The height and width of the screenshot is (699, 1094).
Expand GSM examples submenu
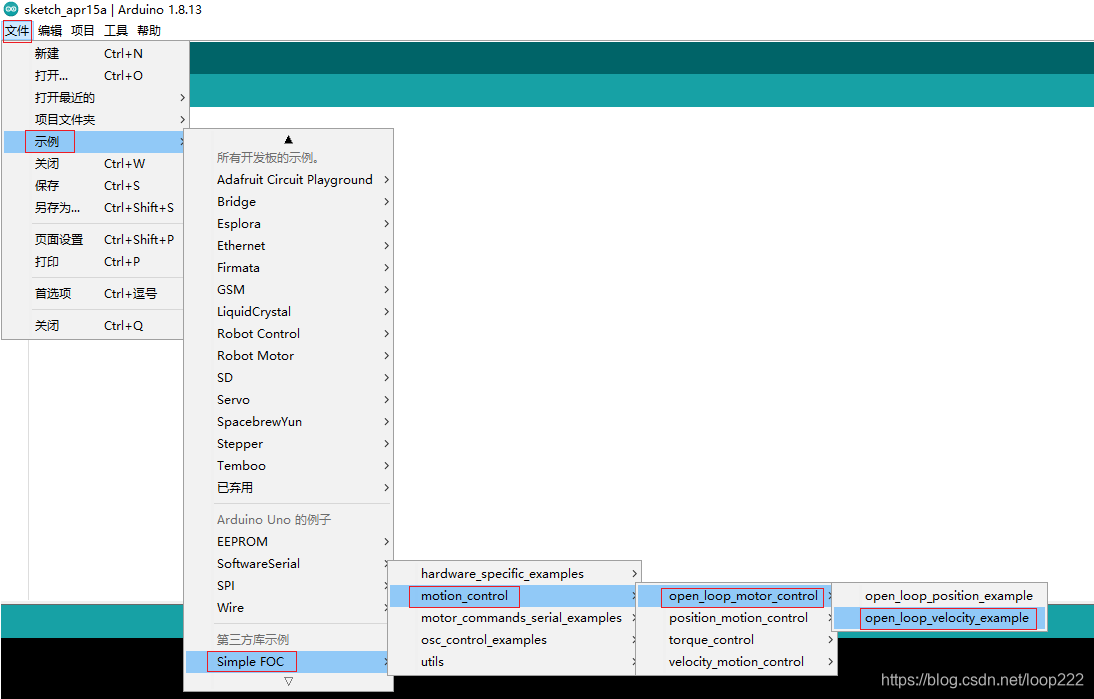pyautogui.click(x=288, y=290)
